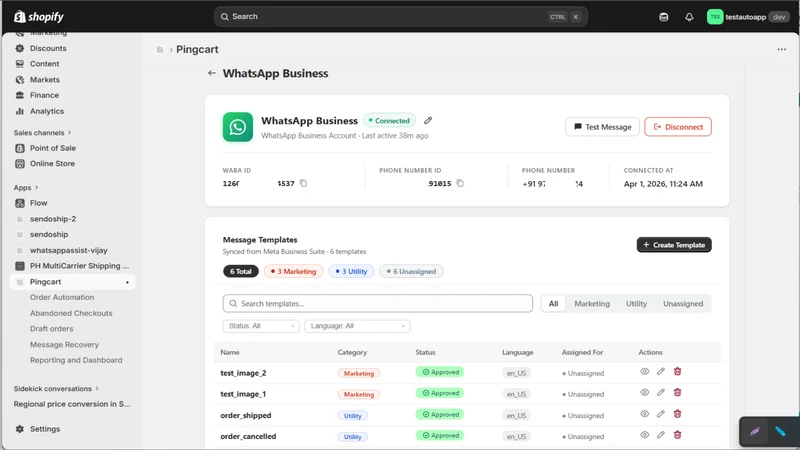The height and width of the screenshot is (450, 800).
Task: Select the 6 Unassigned filter chip
Action: [411, 271]
